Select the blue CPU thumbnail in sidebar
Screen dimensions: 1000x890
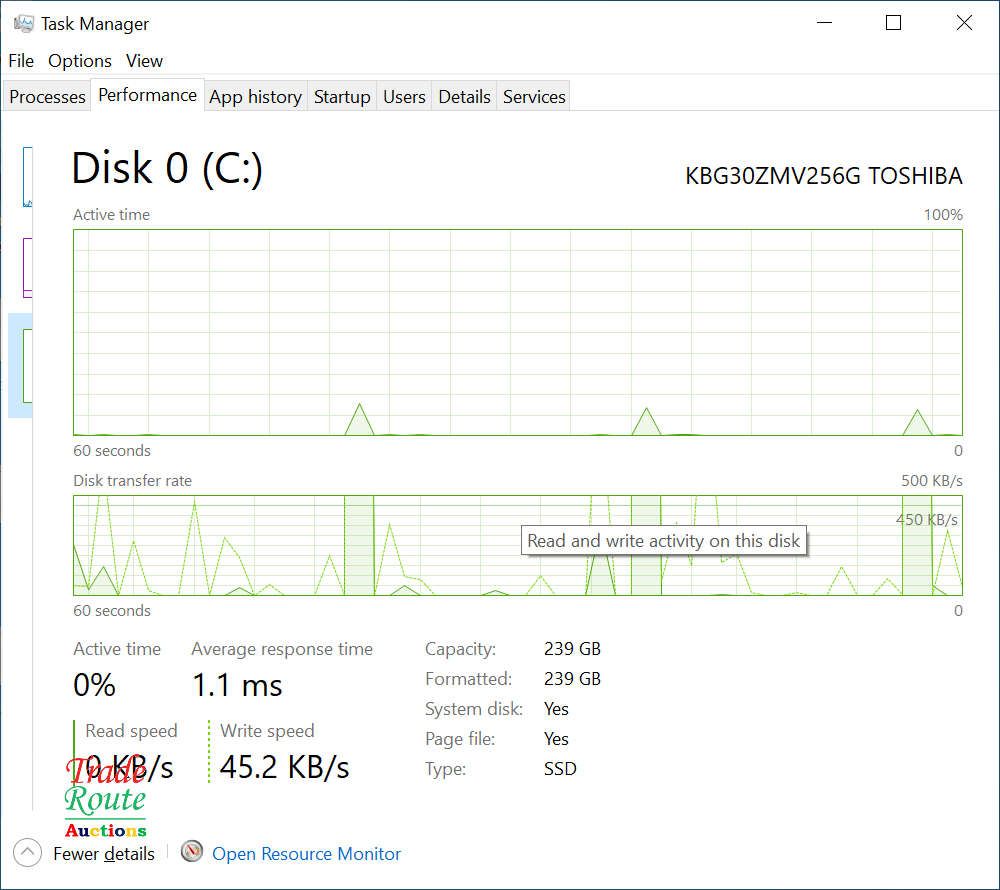coord(27,178)
